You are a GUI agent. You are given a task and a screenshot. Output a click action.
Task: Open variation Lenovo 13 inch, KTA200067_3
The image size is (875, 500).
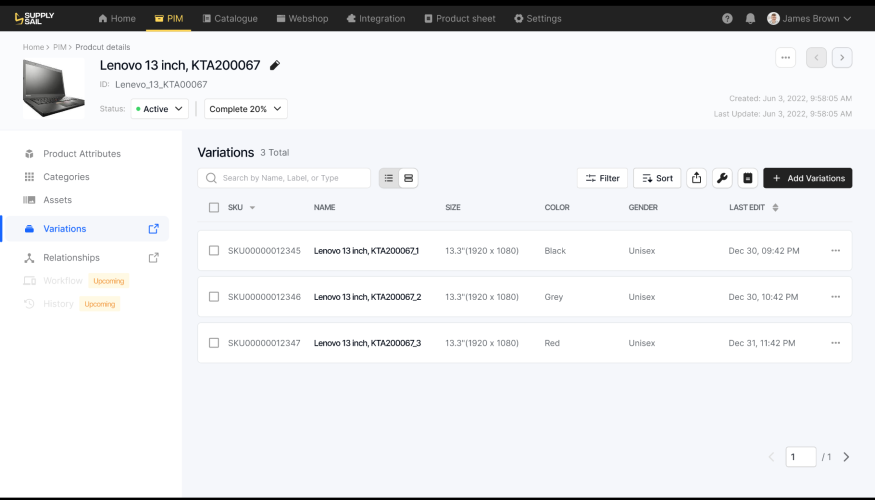(367, 343)
